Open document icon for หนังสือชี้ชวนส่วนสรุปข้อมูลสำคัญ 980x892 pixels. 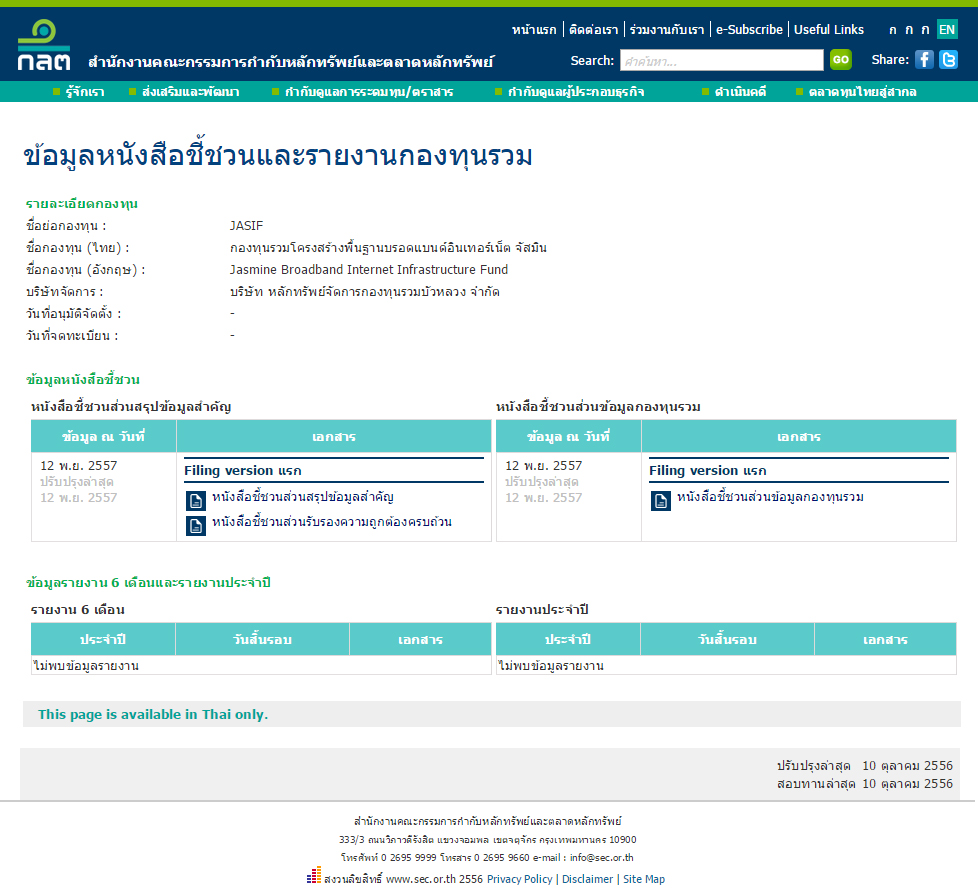click(x=196, y=501)
